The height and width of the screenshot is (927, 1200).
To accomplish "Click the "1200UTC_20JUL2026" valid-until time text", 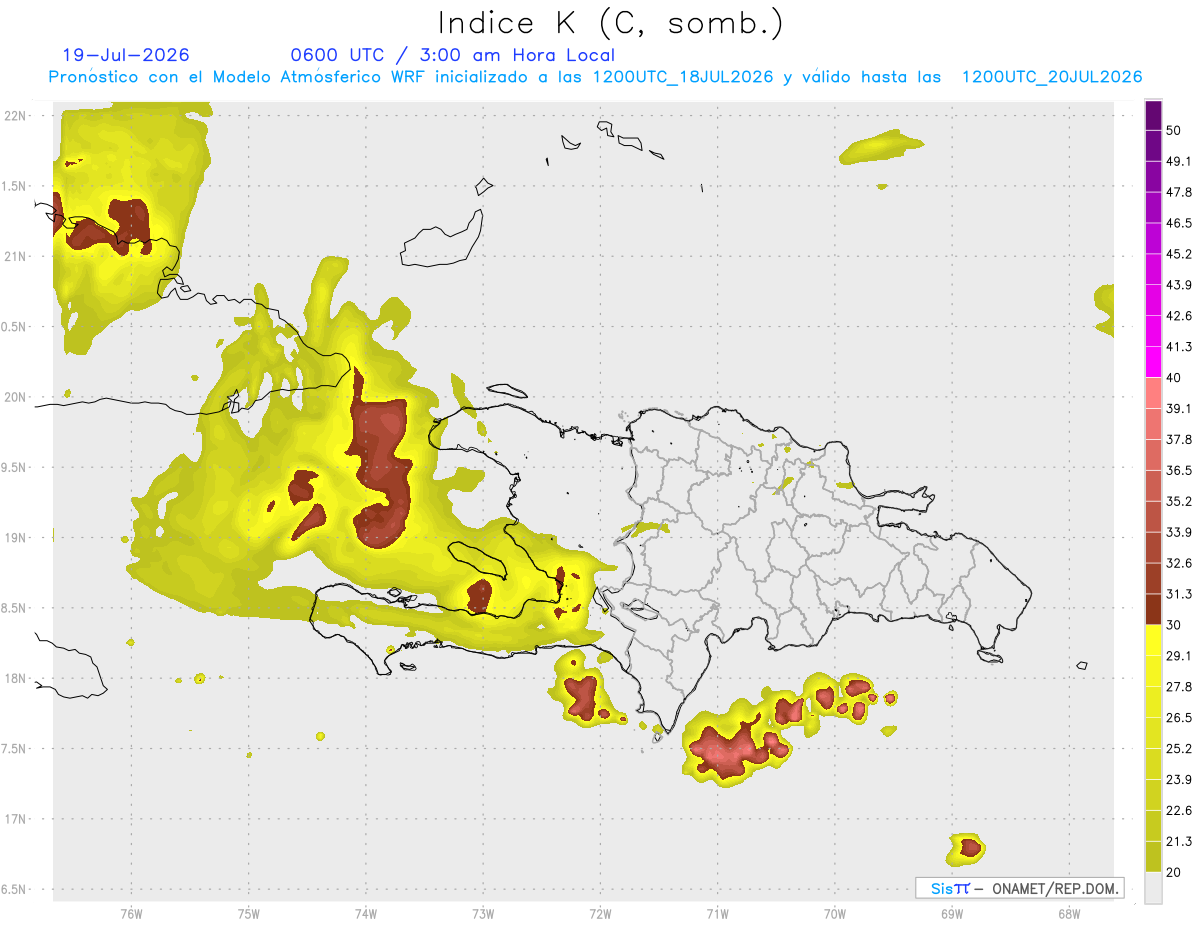I will 1052,77.
